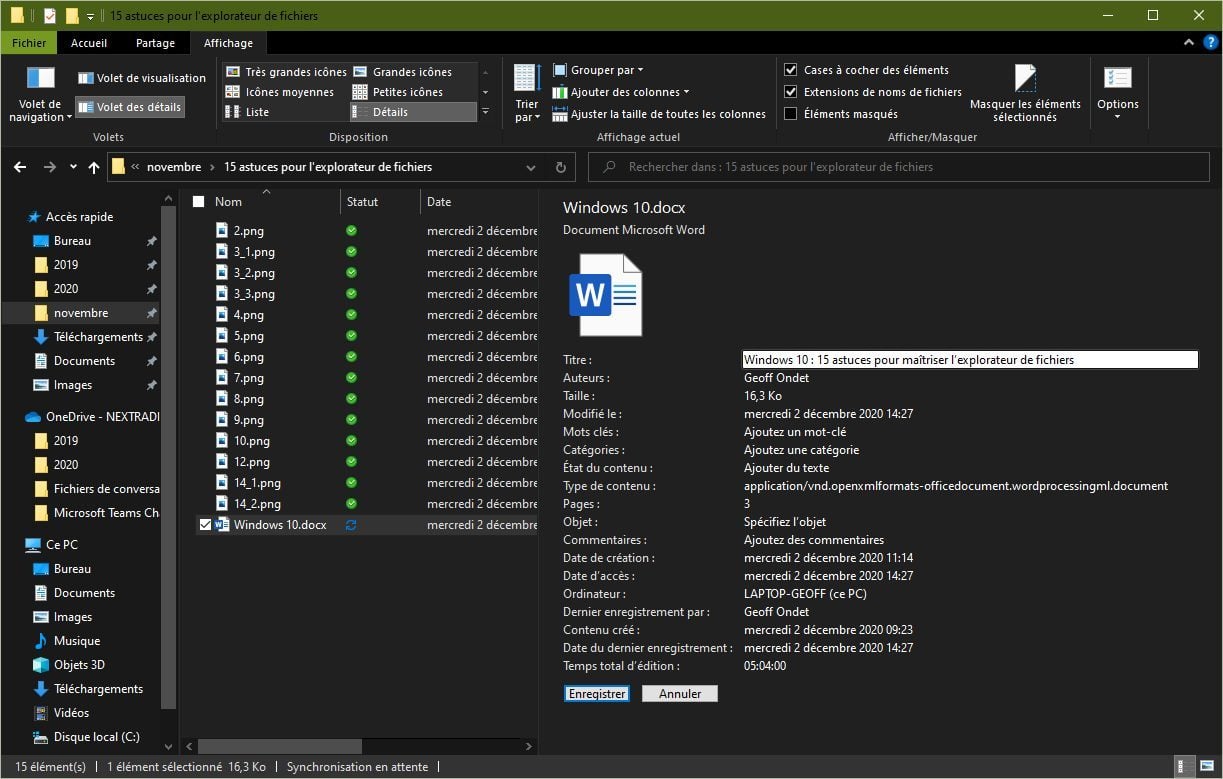This screenshot has height=779, width=1223.
Task: Collapse the ribbon with the chevron
Action: point(1188,43)
